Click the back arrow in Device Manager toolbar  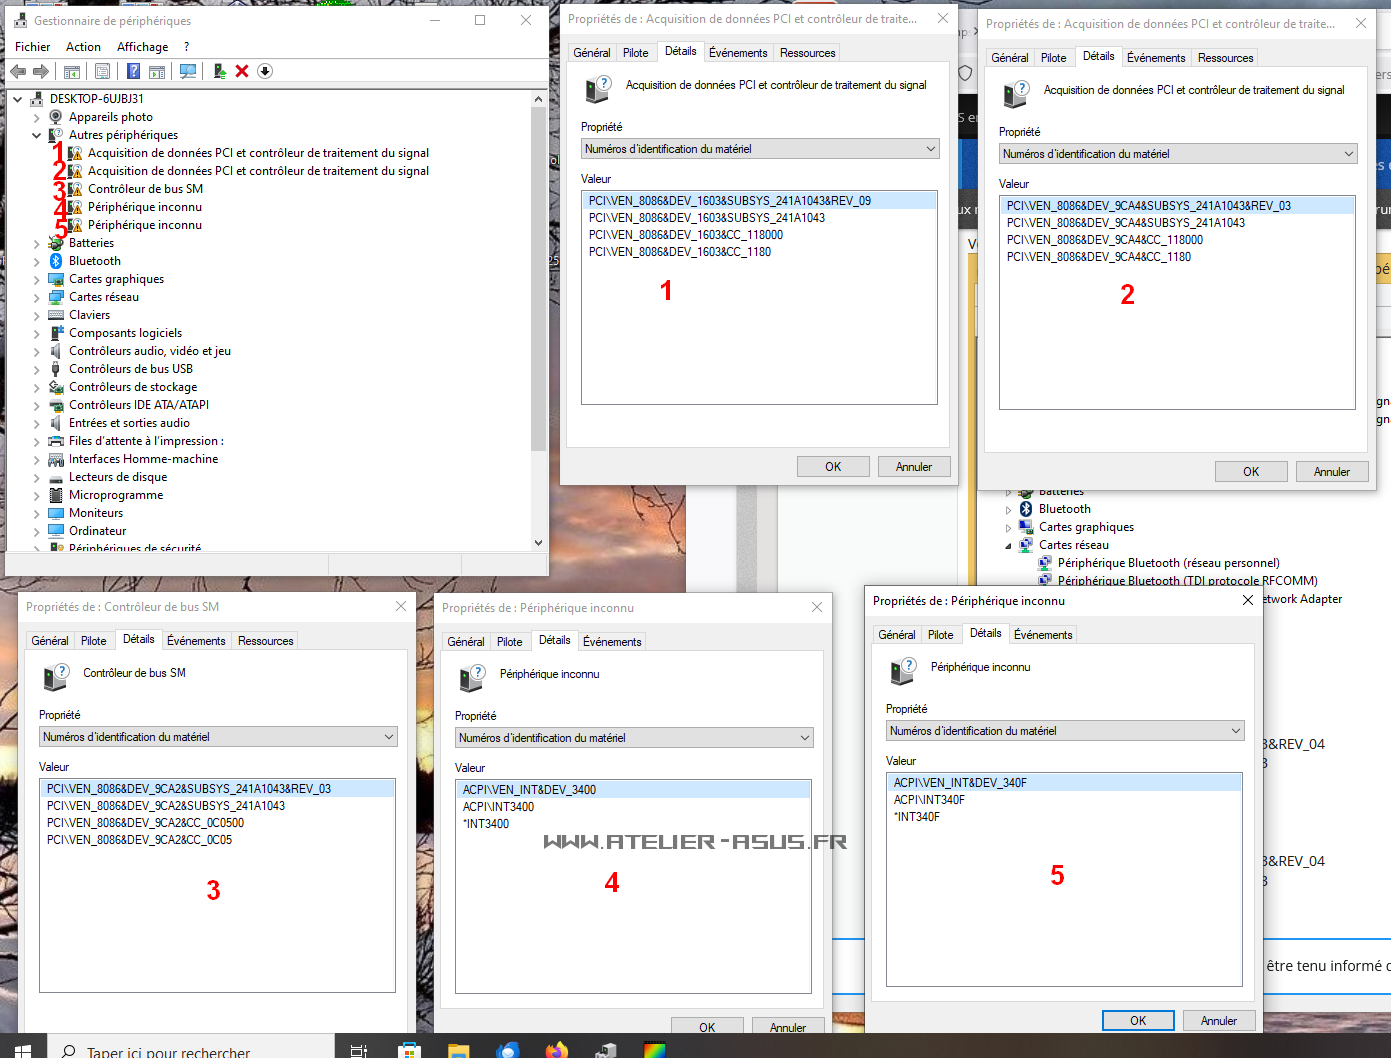18,71
